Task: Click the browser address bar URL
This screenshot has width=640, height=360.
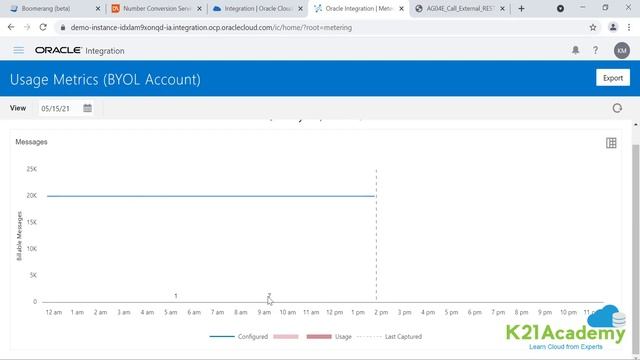Action: click(211, 28)
